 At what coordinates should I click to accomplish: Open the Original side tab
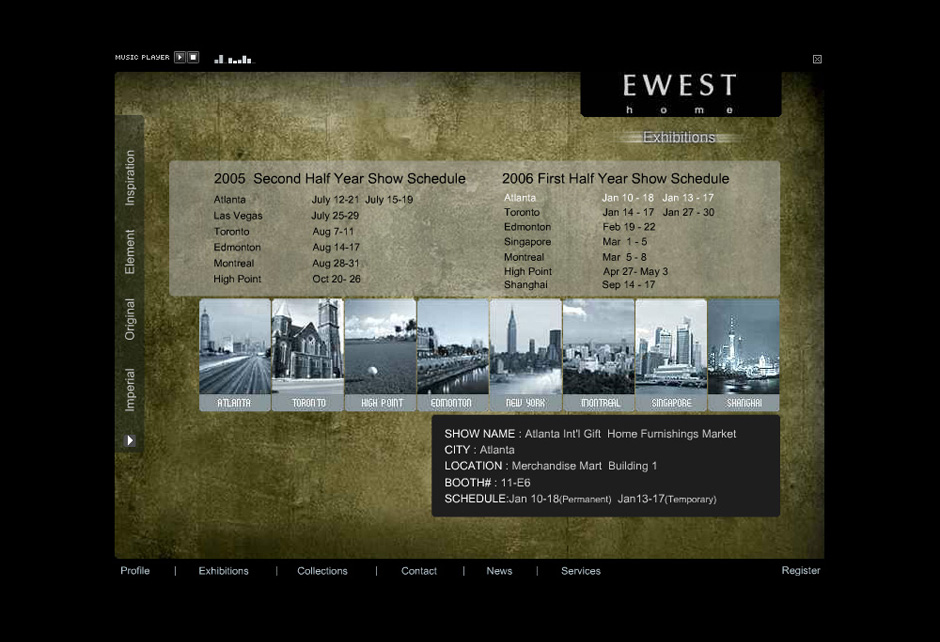tap(129, 320)
